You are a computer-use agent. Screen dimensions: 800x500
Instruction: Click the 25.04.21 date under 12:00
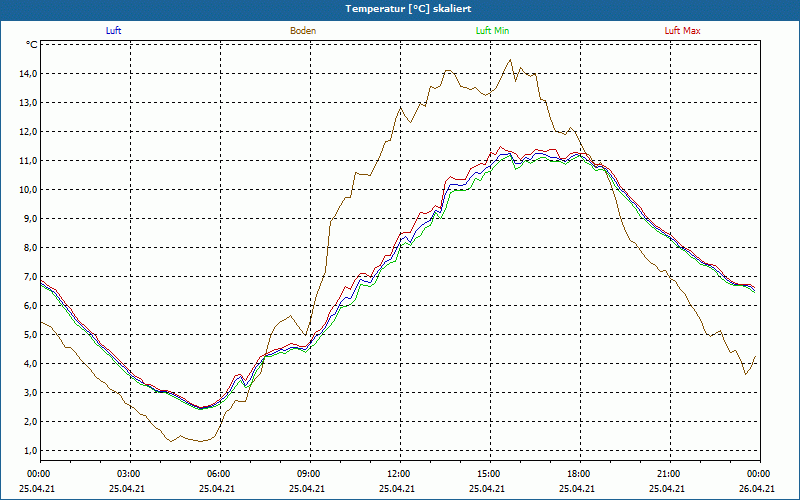pyautogui.click(x=397, y=488)
